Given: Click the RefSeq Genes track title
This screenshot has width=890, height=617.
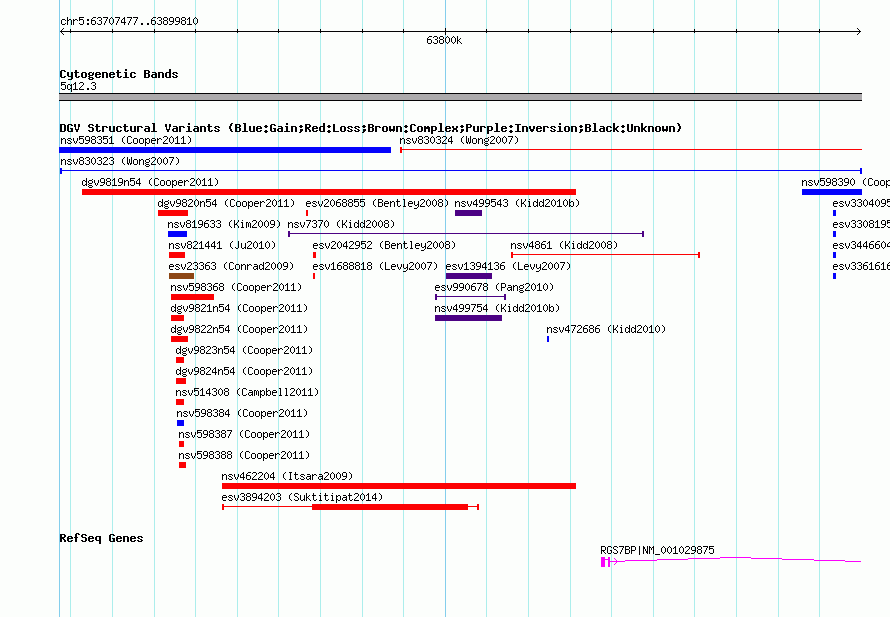Looking at the screenshot, I should [101, 538].
